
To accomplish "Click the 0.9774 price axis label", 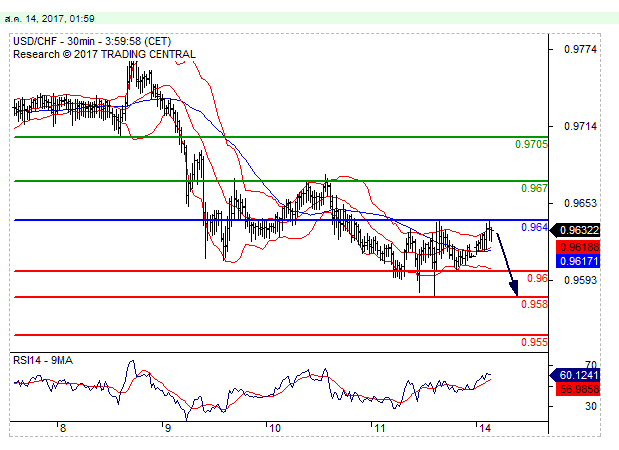I will [580, 49].
